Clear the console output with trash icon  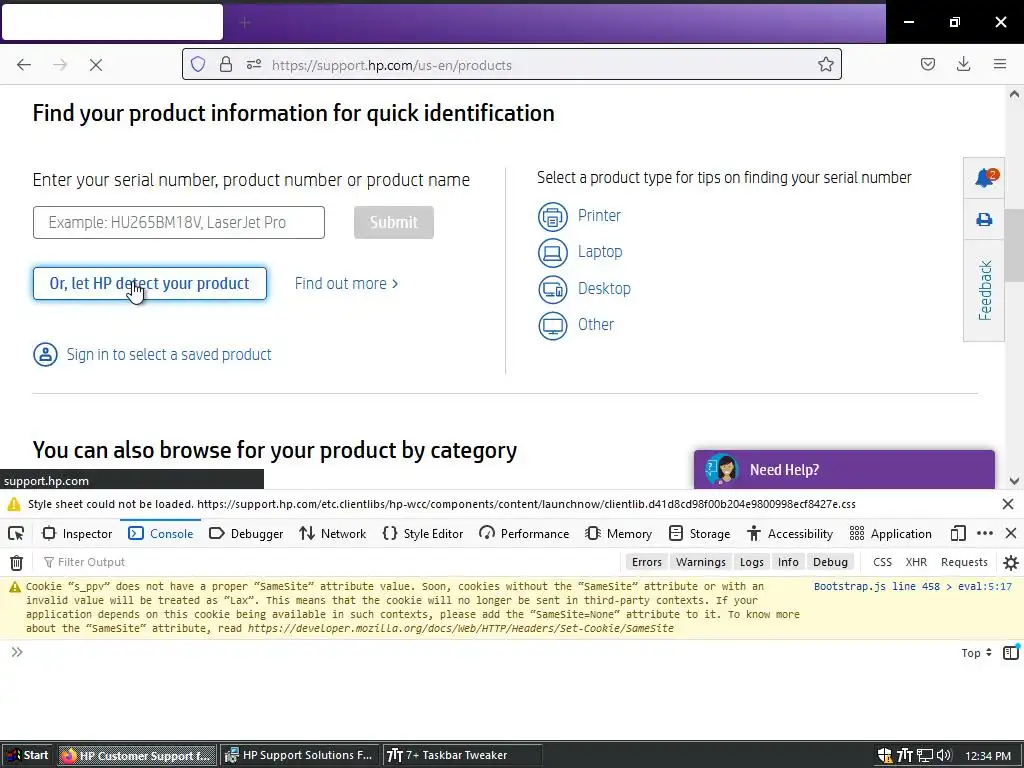16,562
